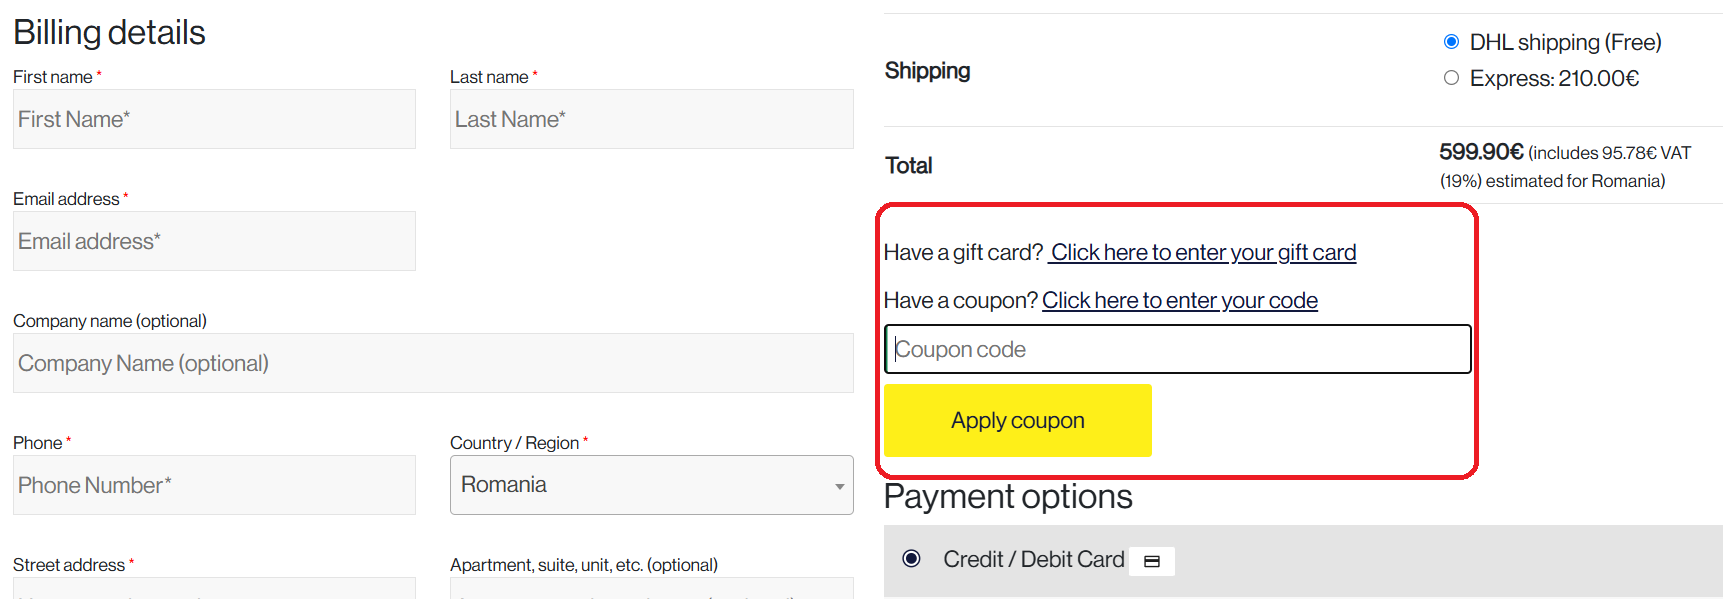Select DHL shipping (Free) option
Screen dimensions: 1723x599
[1451, 42]
